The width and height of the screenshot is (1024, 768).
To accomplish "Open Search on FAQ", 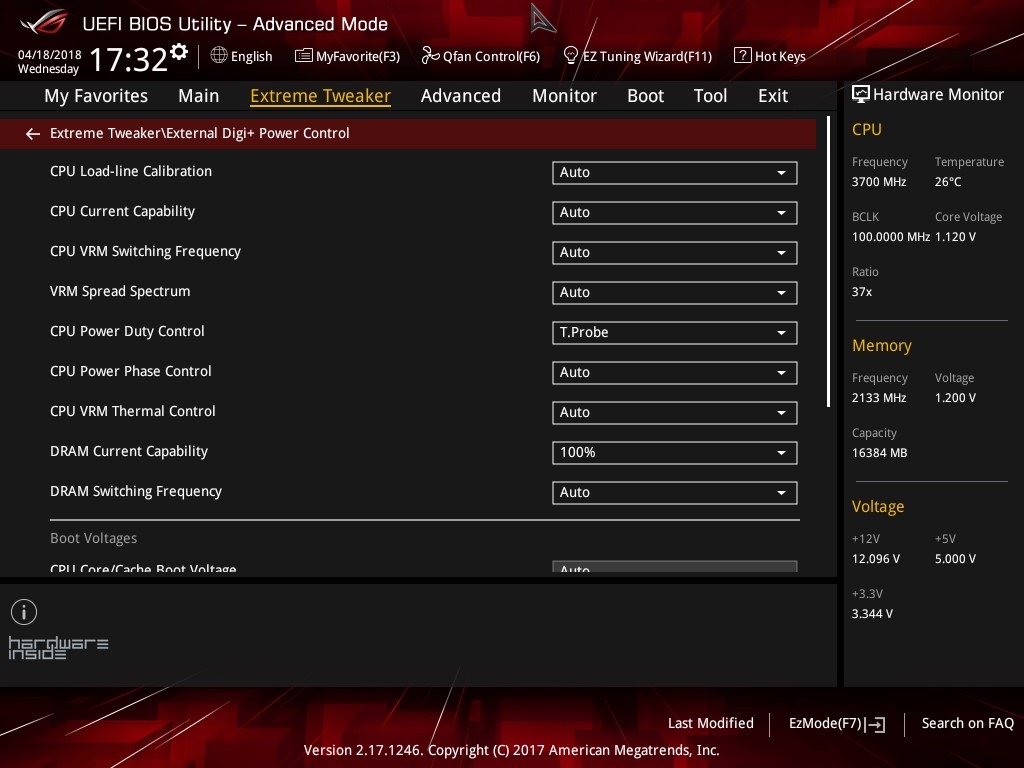I will click(x=968, y=724).
